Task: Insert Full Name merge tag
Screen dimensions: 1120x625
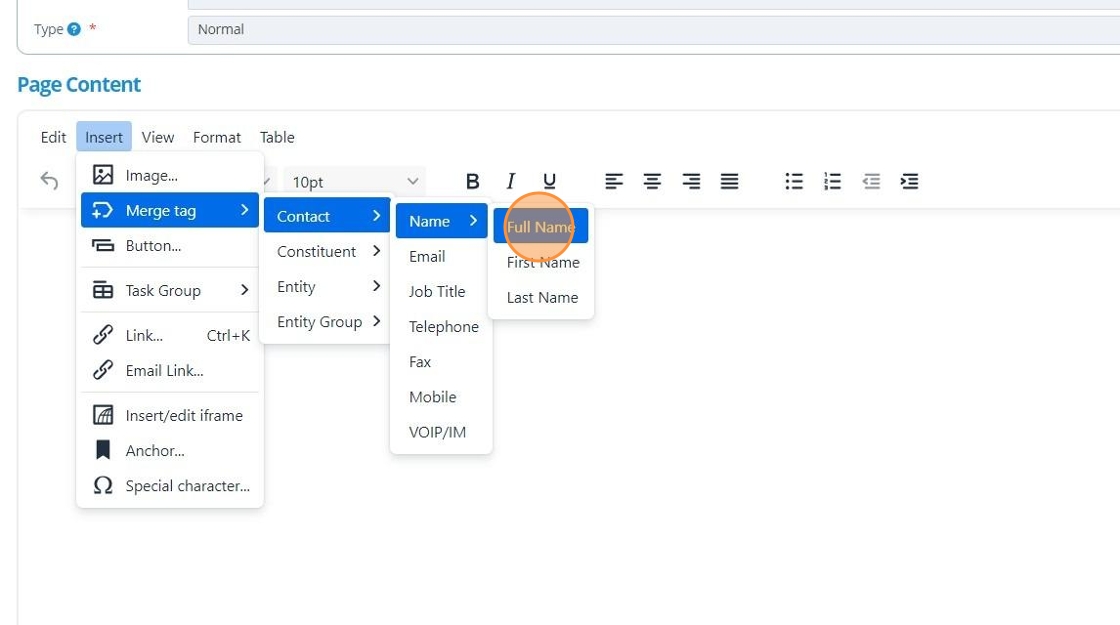Action: coord(541,226)
